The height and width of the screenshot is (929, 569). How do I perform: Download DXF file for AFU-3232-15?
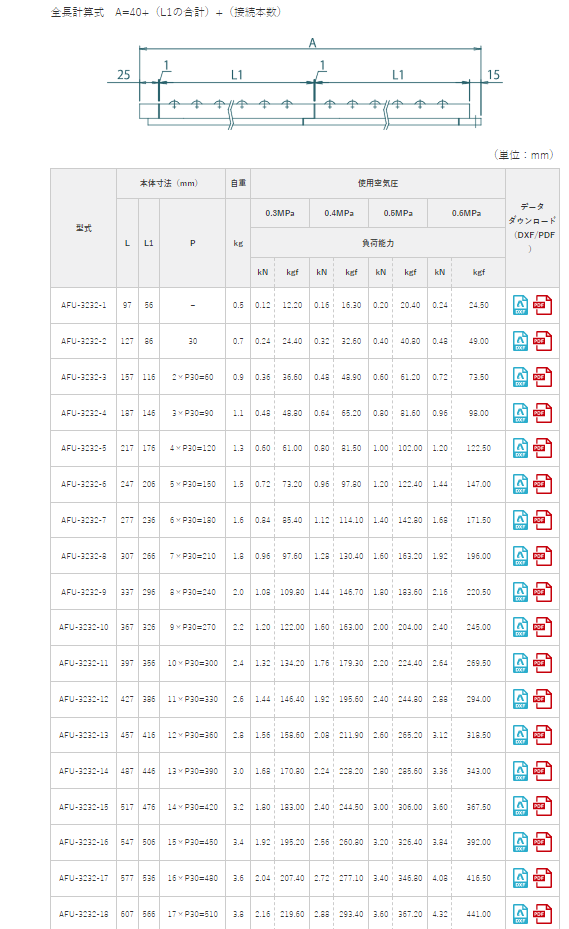point(520,806)
